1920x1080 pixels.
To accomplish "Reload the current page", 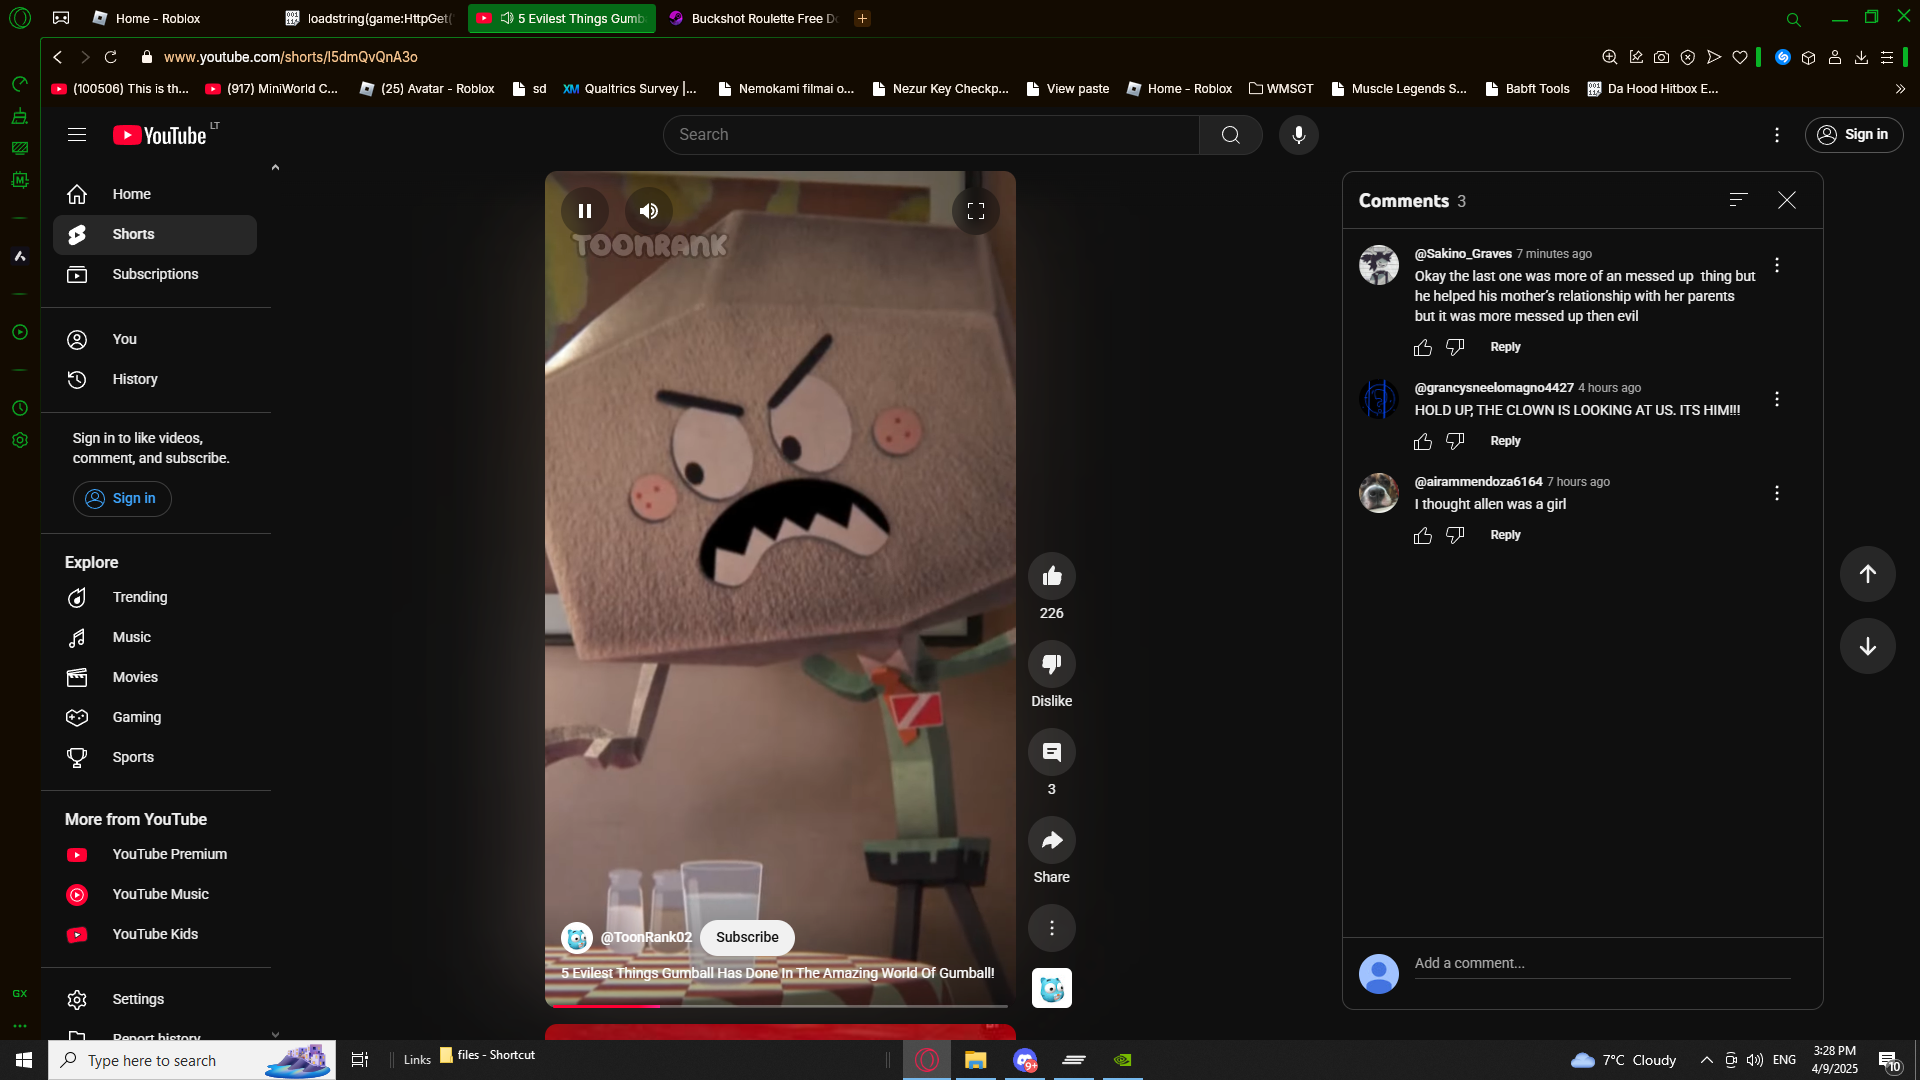I will 111,57.
